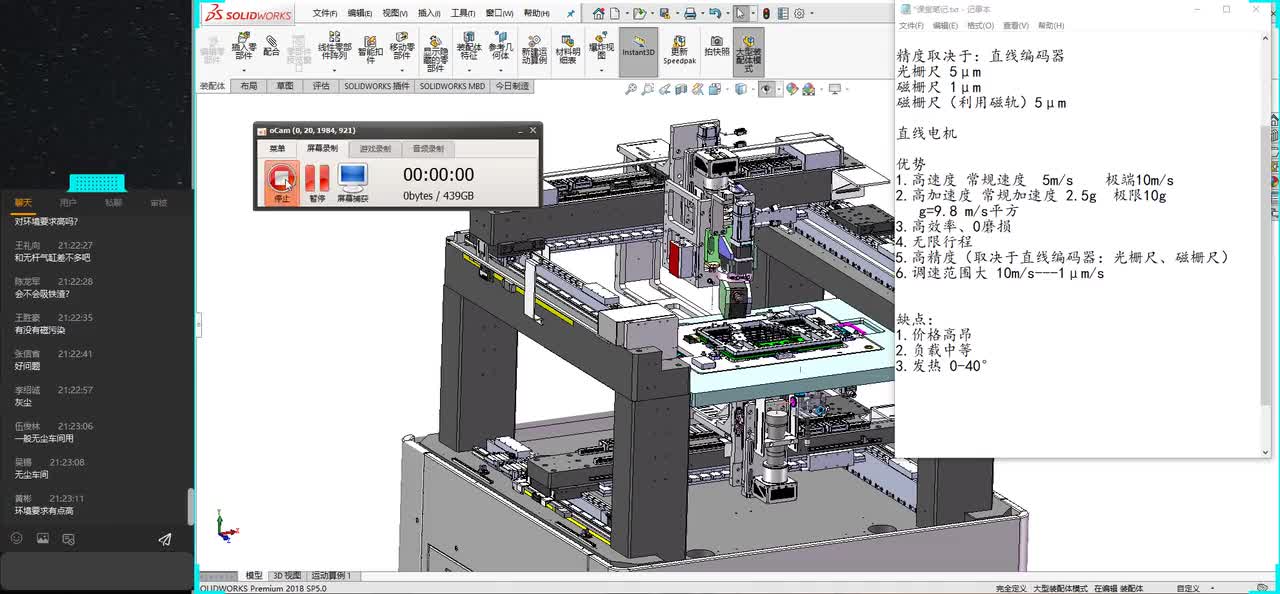Open the Display Style cube icon
1280x594 pixels.
(741, 89)
